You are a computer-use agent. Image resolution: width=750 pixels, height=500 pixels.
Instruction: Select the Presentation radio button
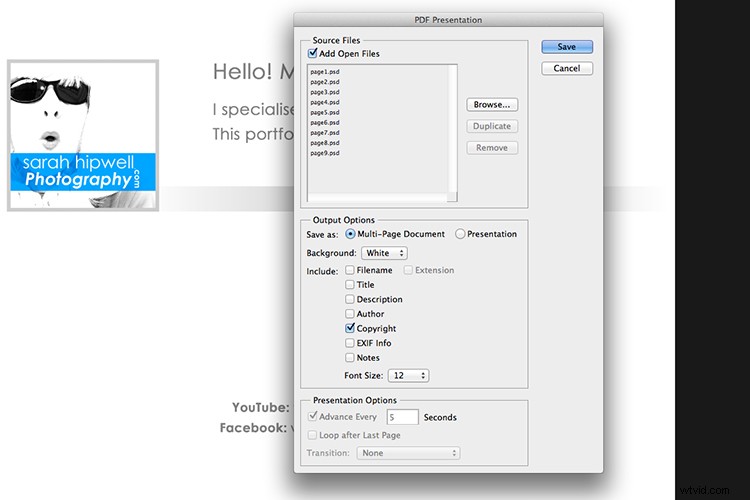tap(460, 234)
